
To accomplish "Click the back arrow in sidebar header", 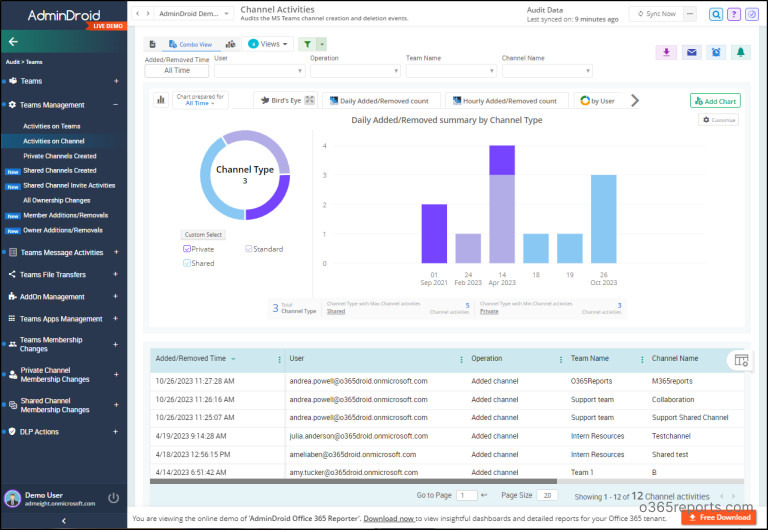I will pyautogui.click(x=13, y=42).
